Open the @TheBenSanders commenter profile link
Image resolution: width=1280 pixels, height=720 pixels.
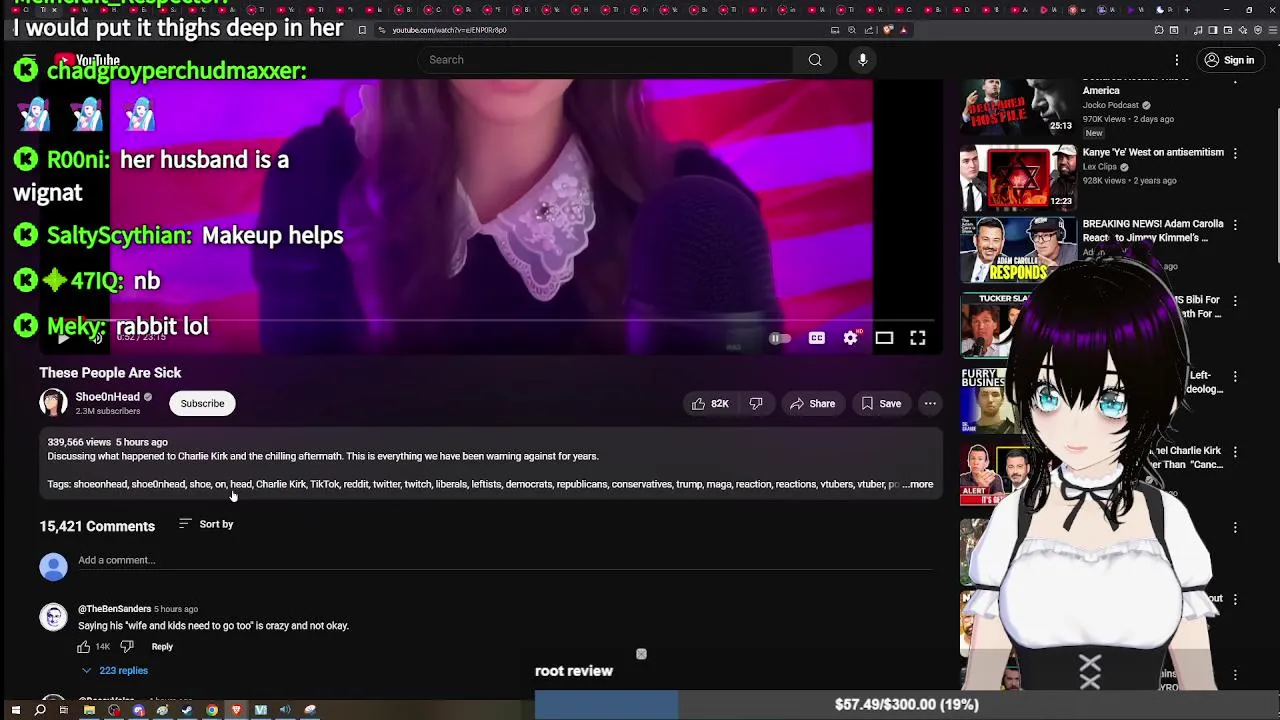[114, 609]
